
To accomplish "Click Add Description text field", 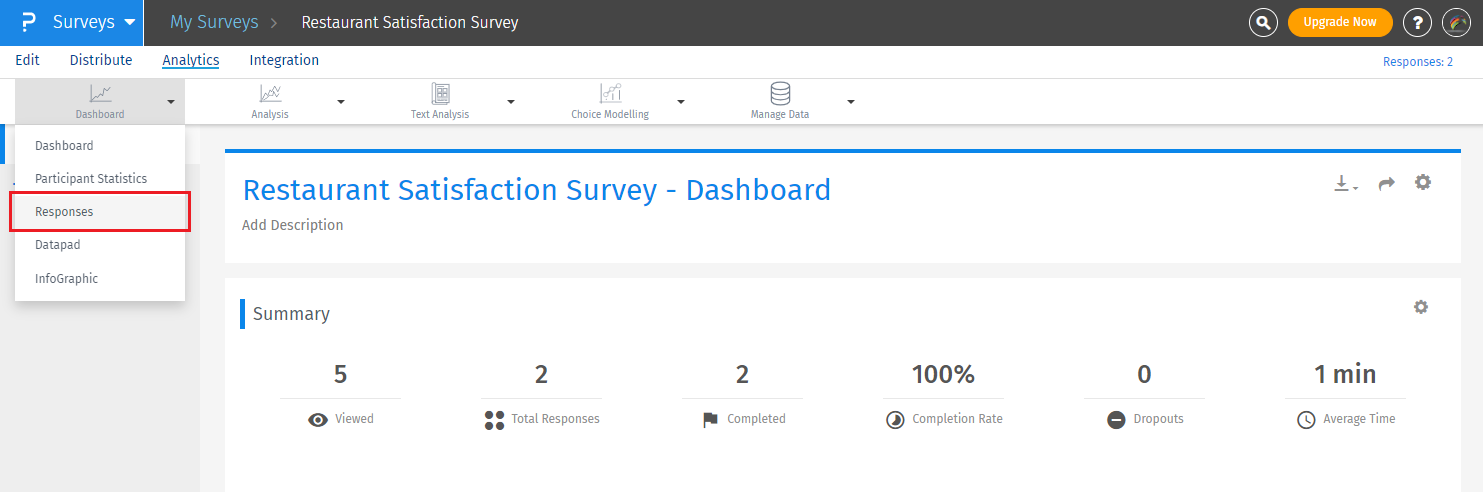I will coord(293,225).
